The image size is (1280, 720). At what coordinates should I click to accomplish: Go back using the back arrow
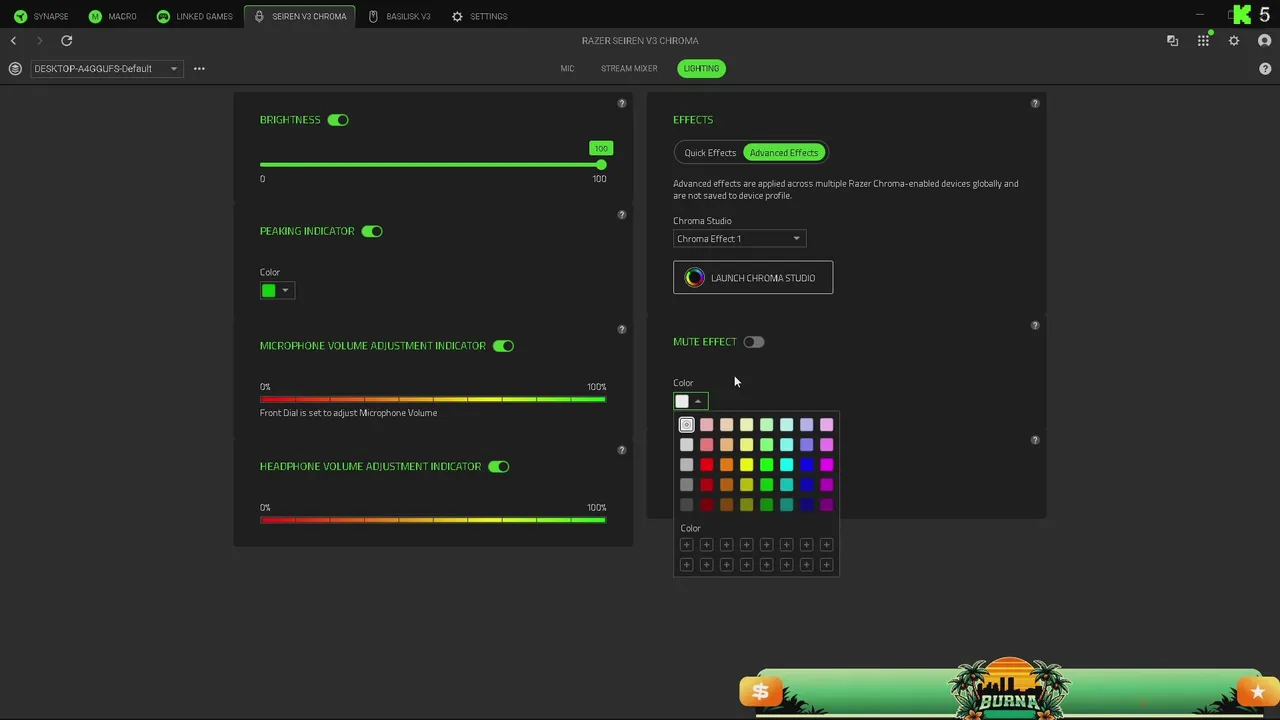click(13, 40)
